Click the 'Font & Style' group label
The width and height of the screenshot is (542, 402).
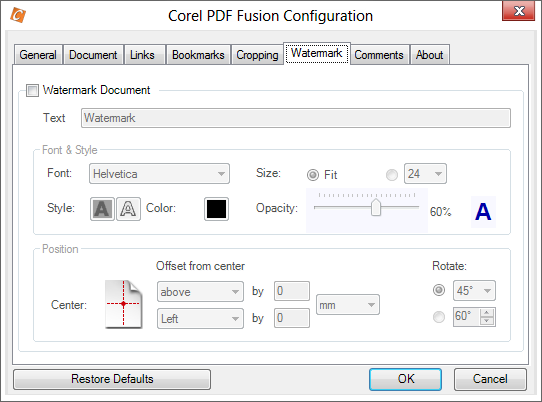click(70, 150)
